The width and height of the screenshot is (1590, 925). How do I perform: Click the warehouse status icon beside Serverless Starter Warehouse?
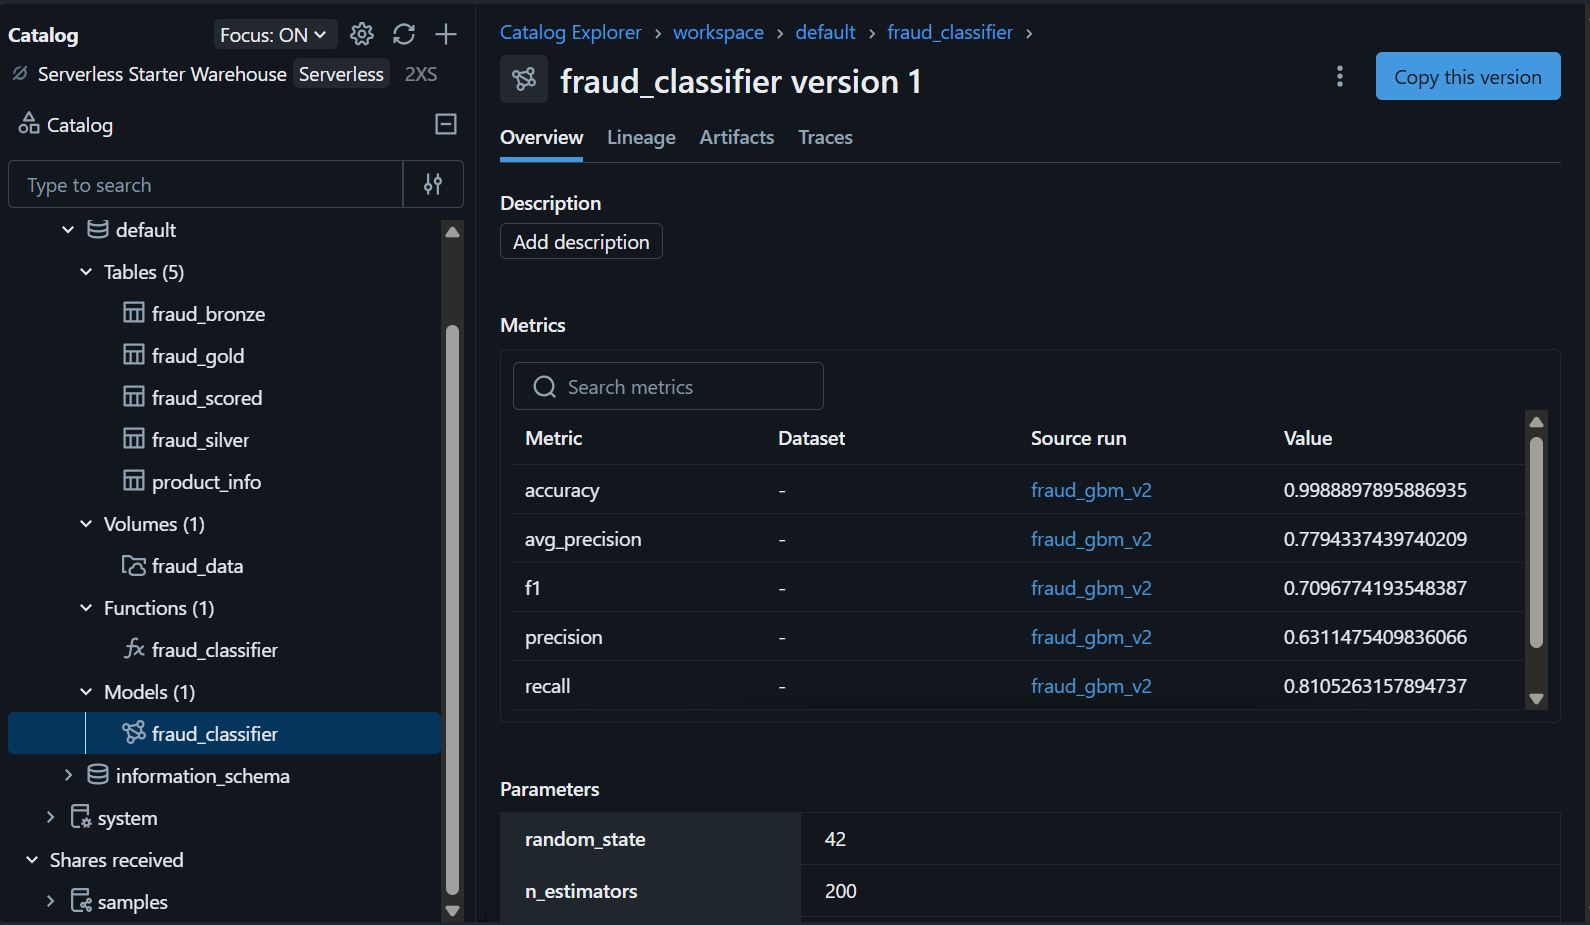(20, 73)
